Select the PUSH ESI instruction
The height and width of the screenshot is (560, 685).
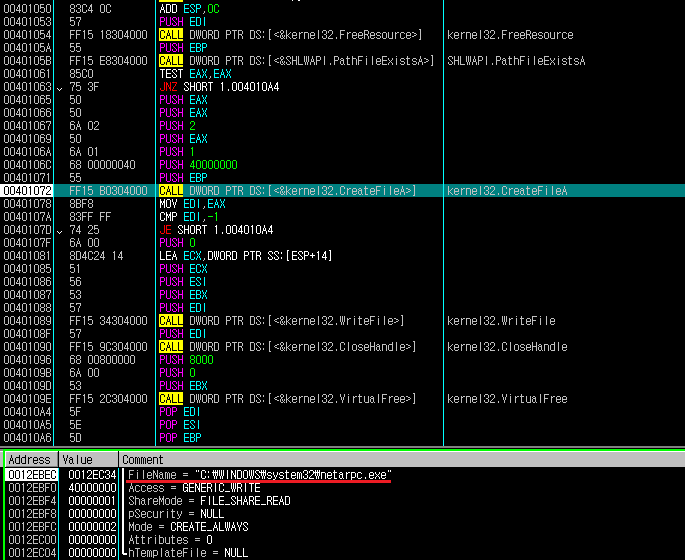point(183,282)
